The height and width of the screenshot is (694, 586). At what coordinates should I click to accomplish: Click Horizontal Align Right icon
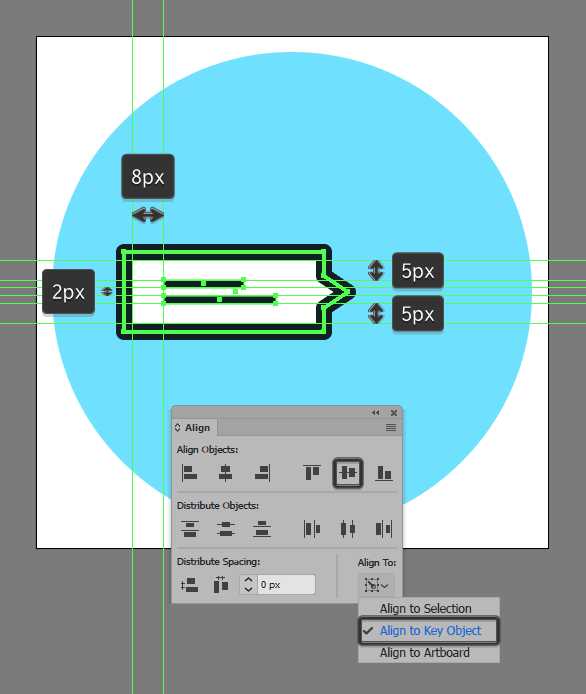coord(262,473)
